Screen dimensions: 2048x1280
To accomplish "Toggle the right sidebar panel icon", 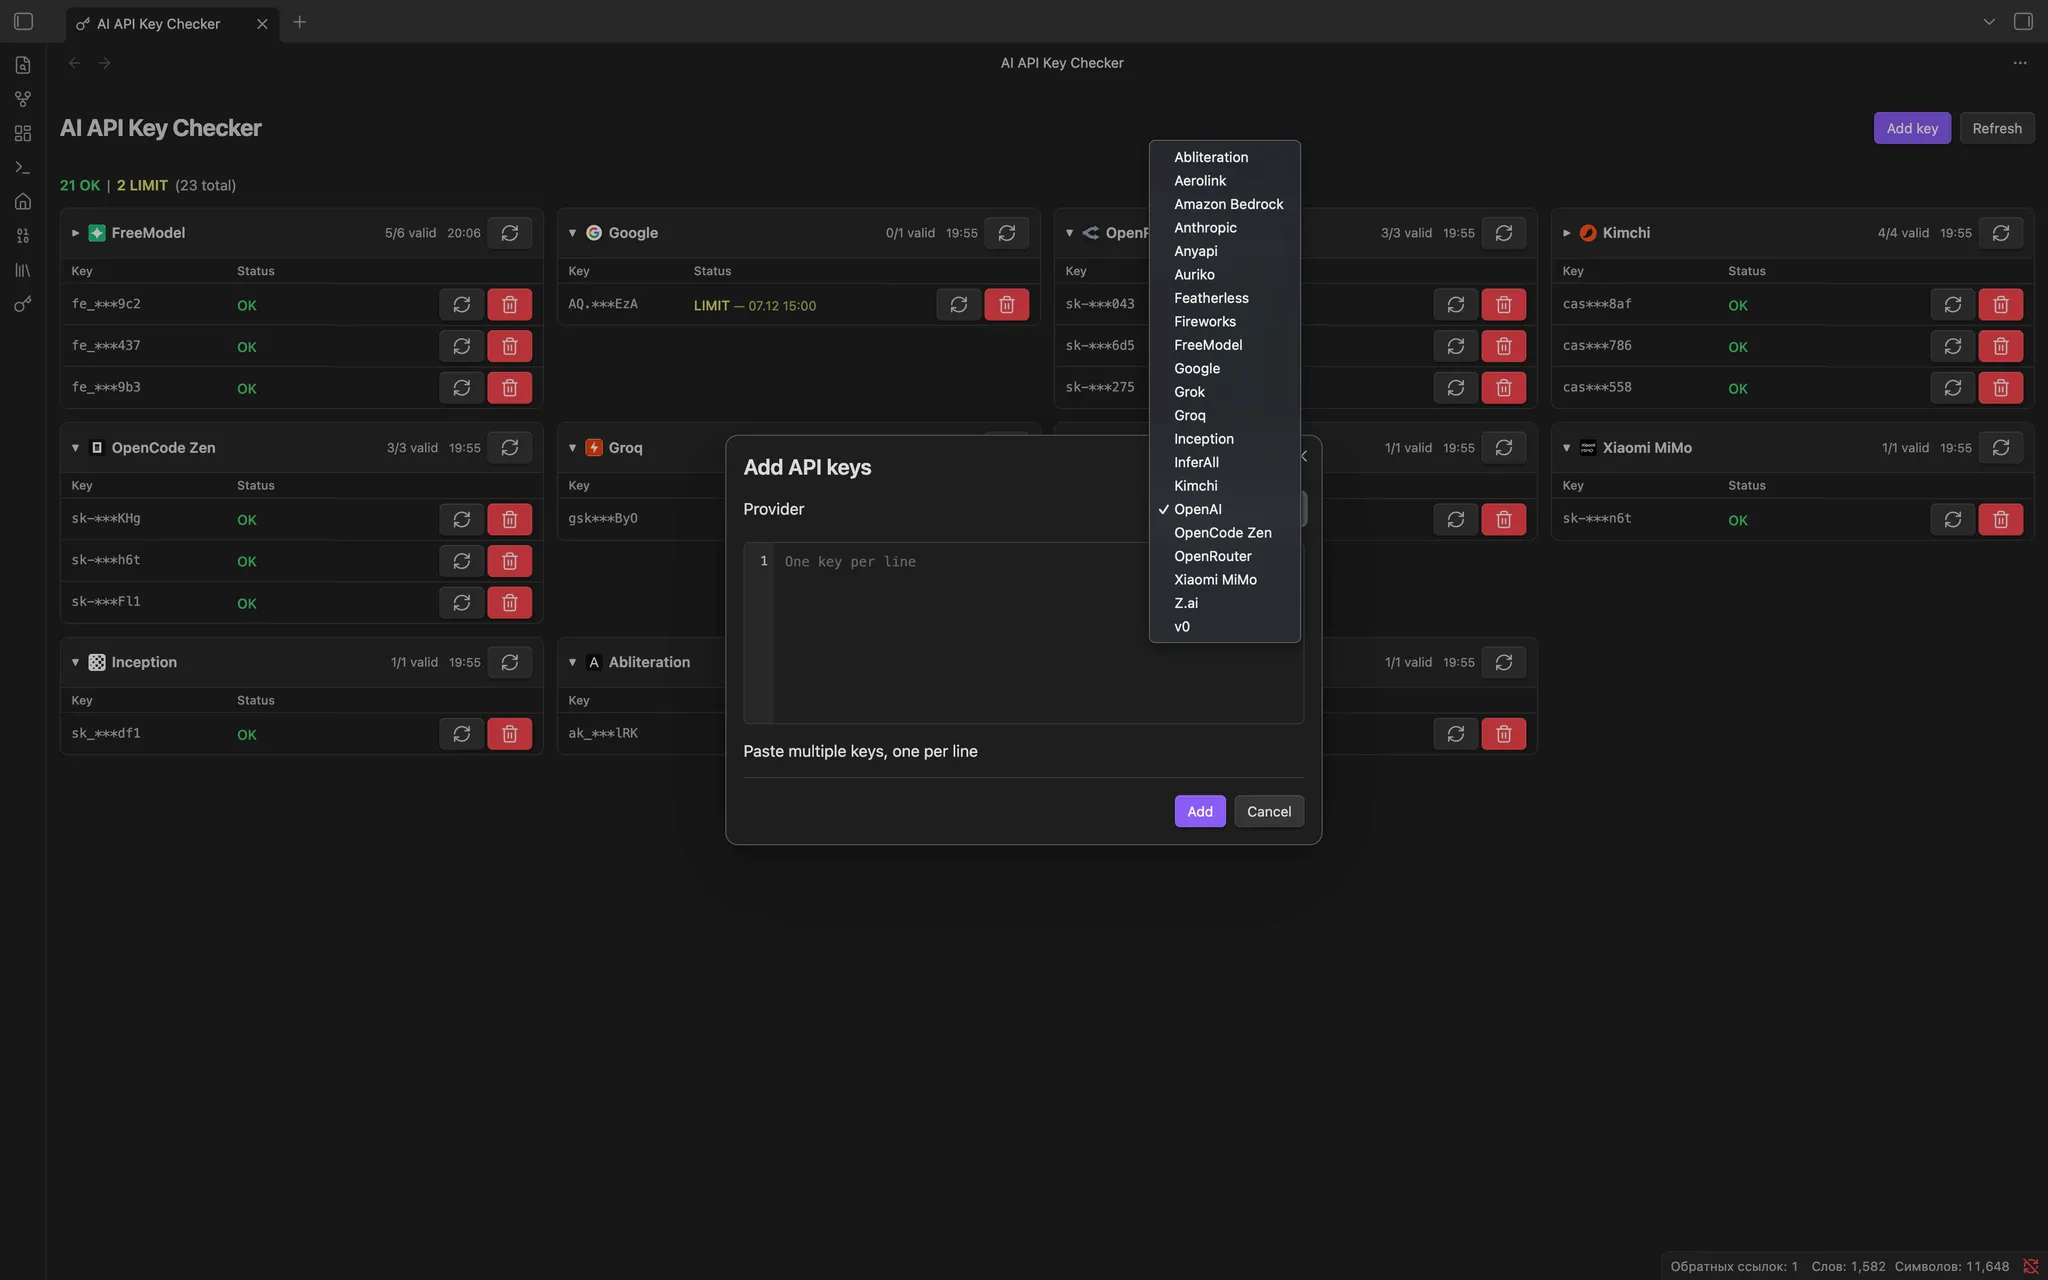I will click(2023, 21).
